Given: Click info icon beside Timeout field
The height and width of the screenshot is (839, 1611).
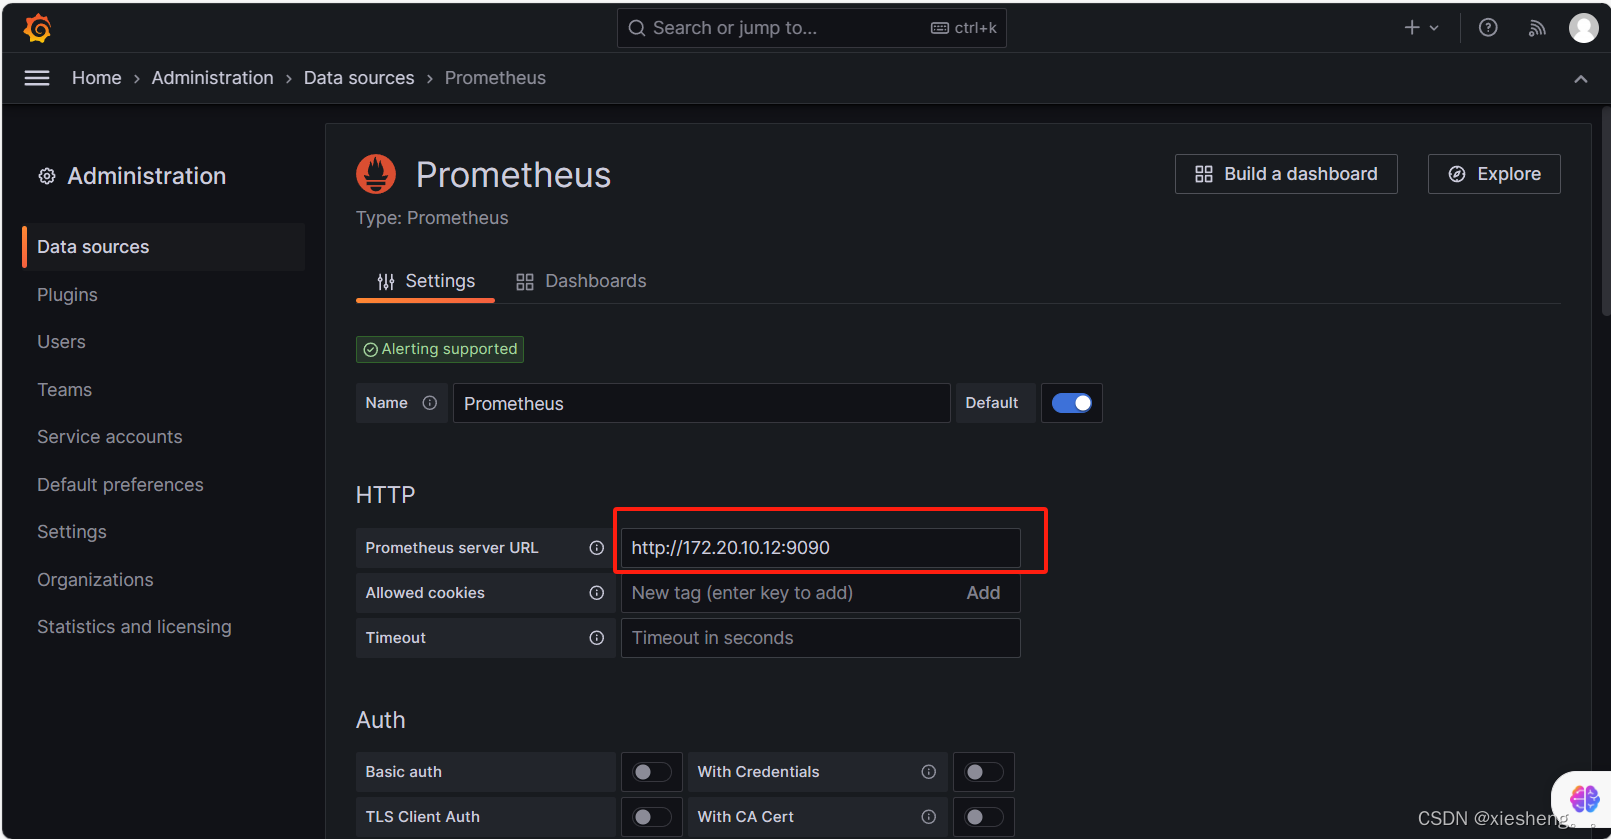Looking at the screenshot, I should [x=597, y=637].
